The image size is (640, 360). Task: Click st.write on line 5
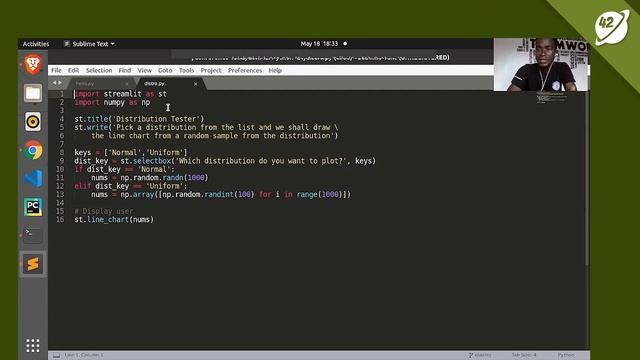[91, 127]
